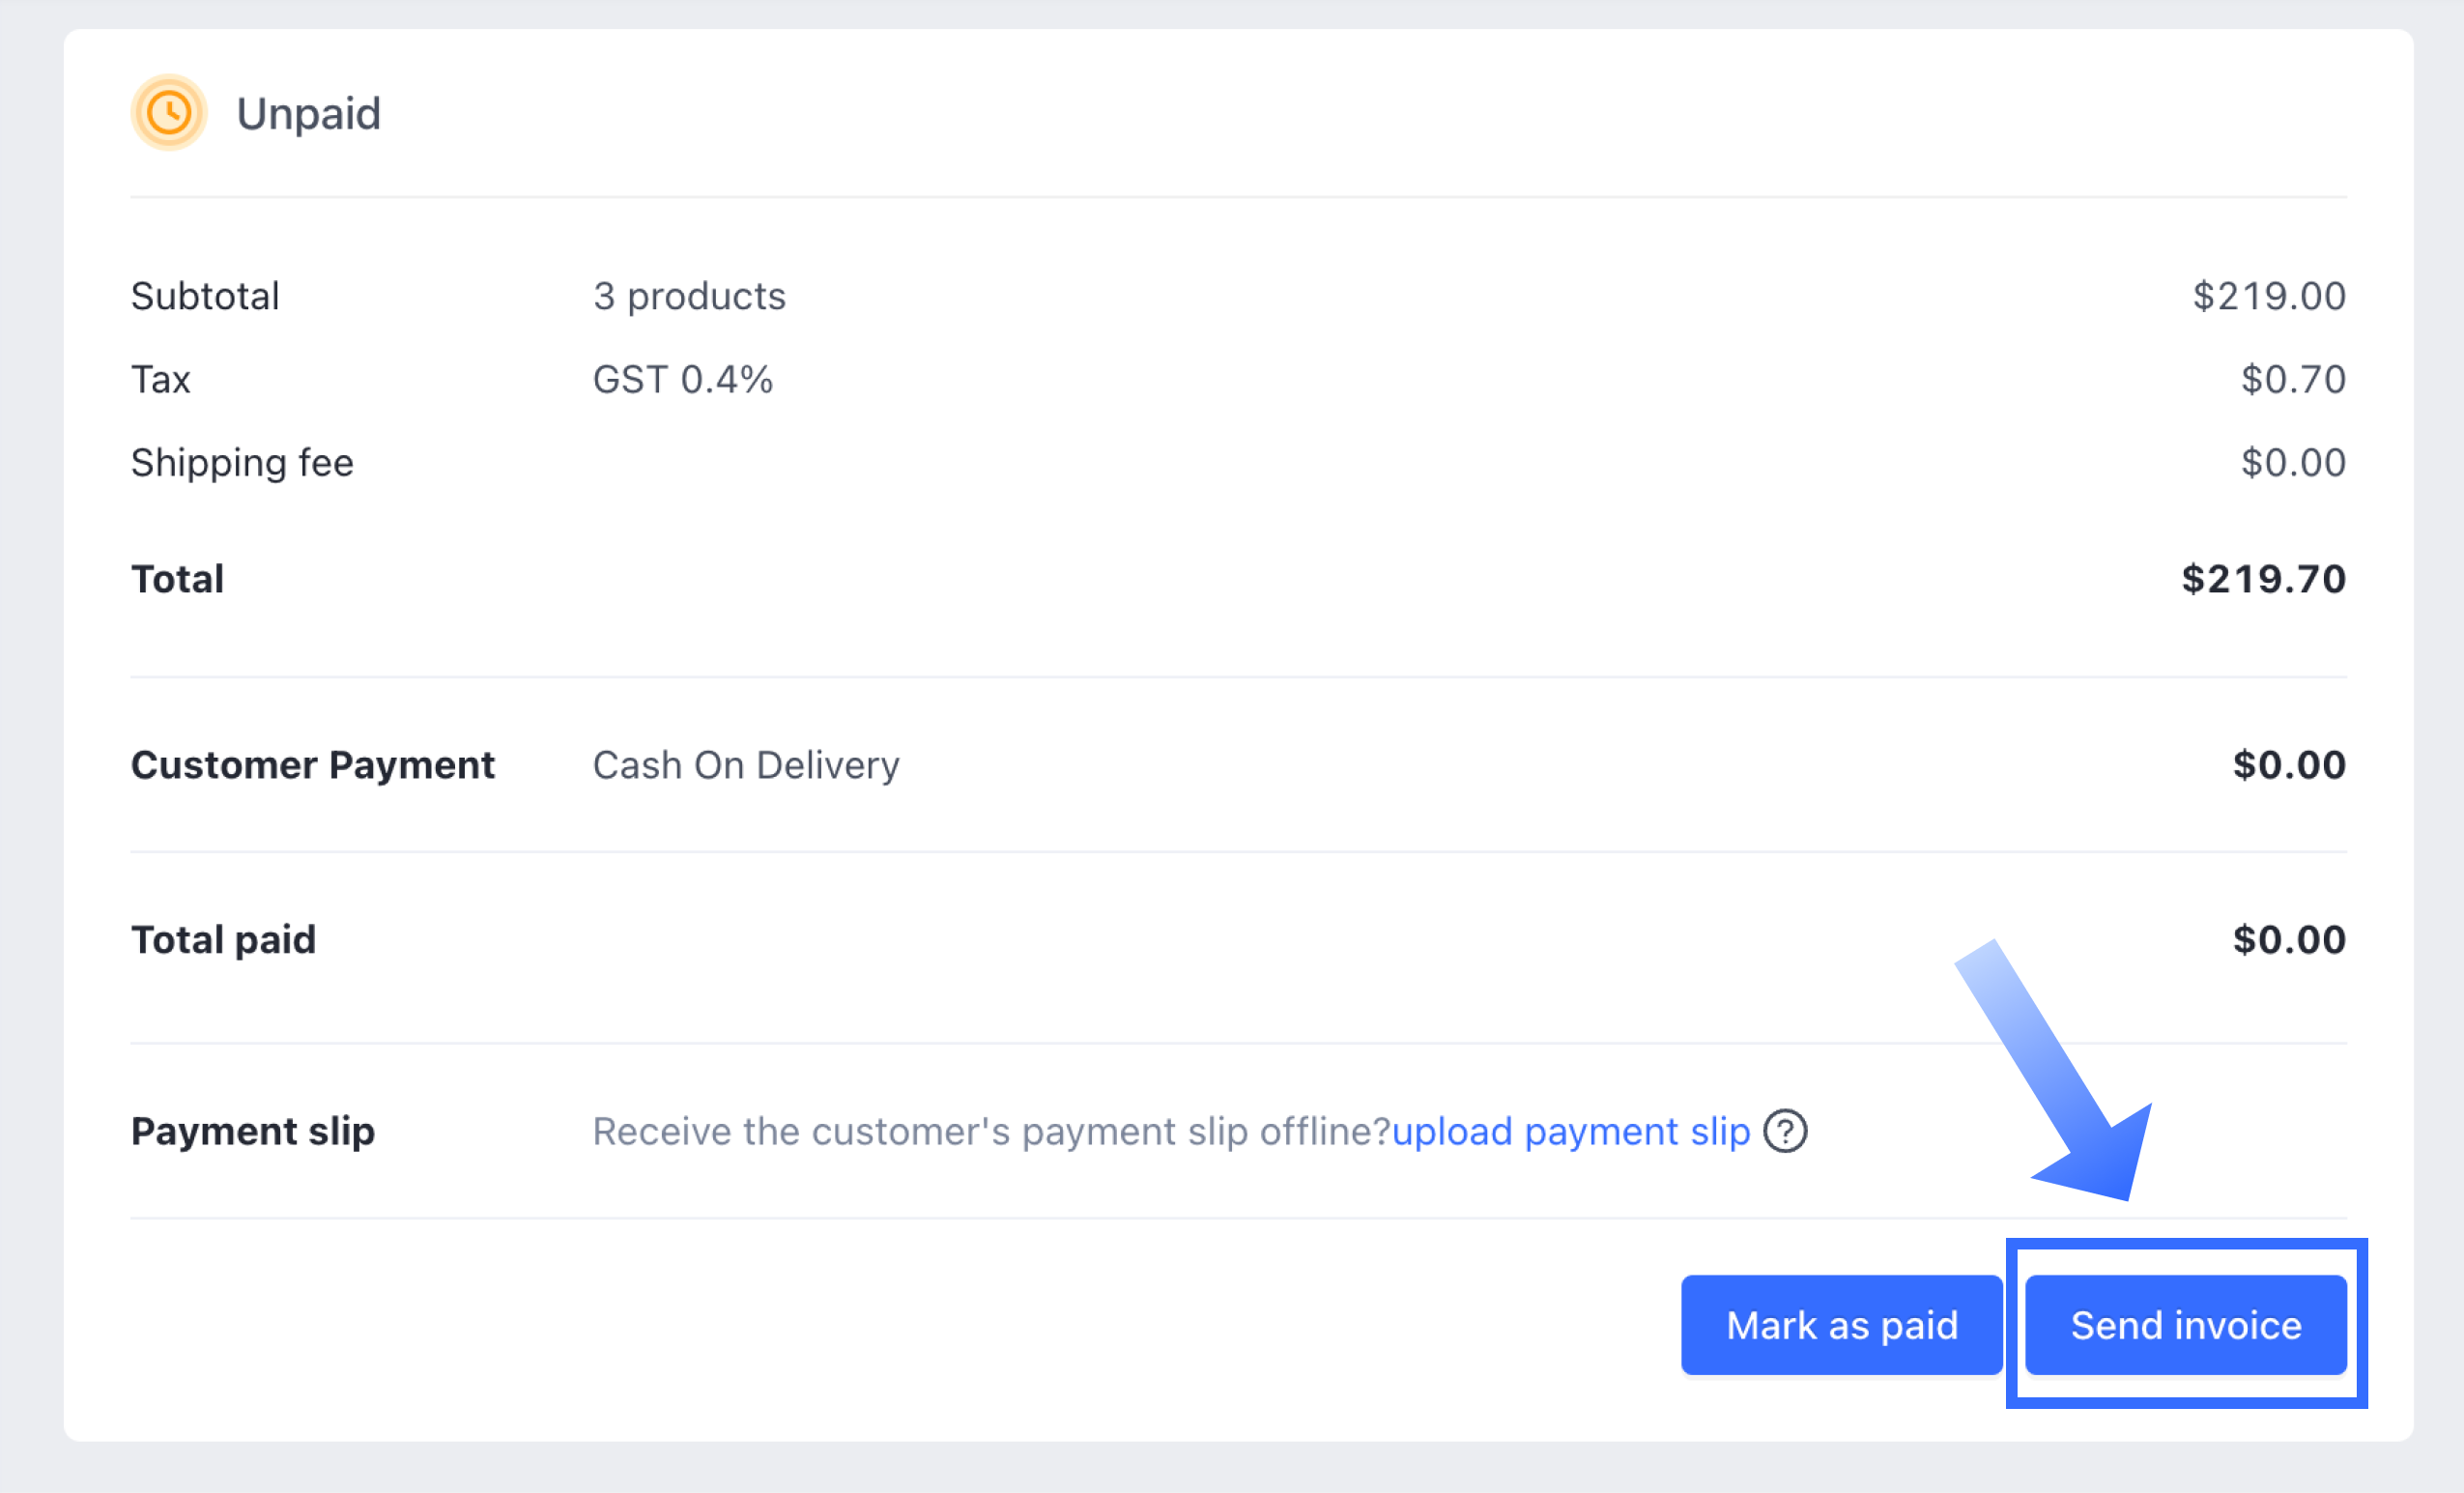Select the Unpaid status heading

pyautogui.click(x=309, y=114)
